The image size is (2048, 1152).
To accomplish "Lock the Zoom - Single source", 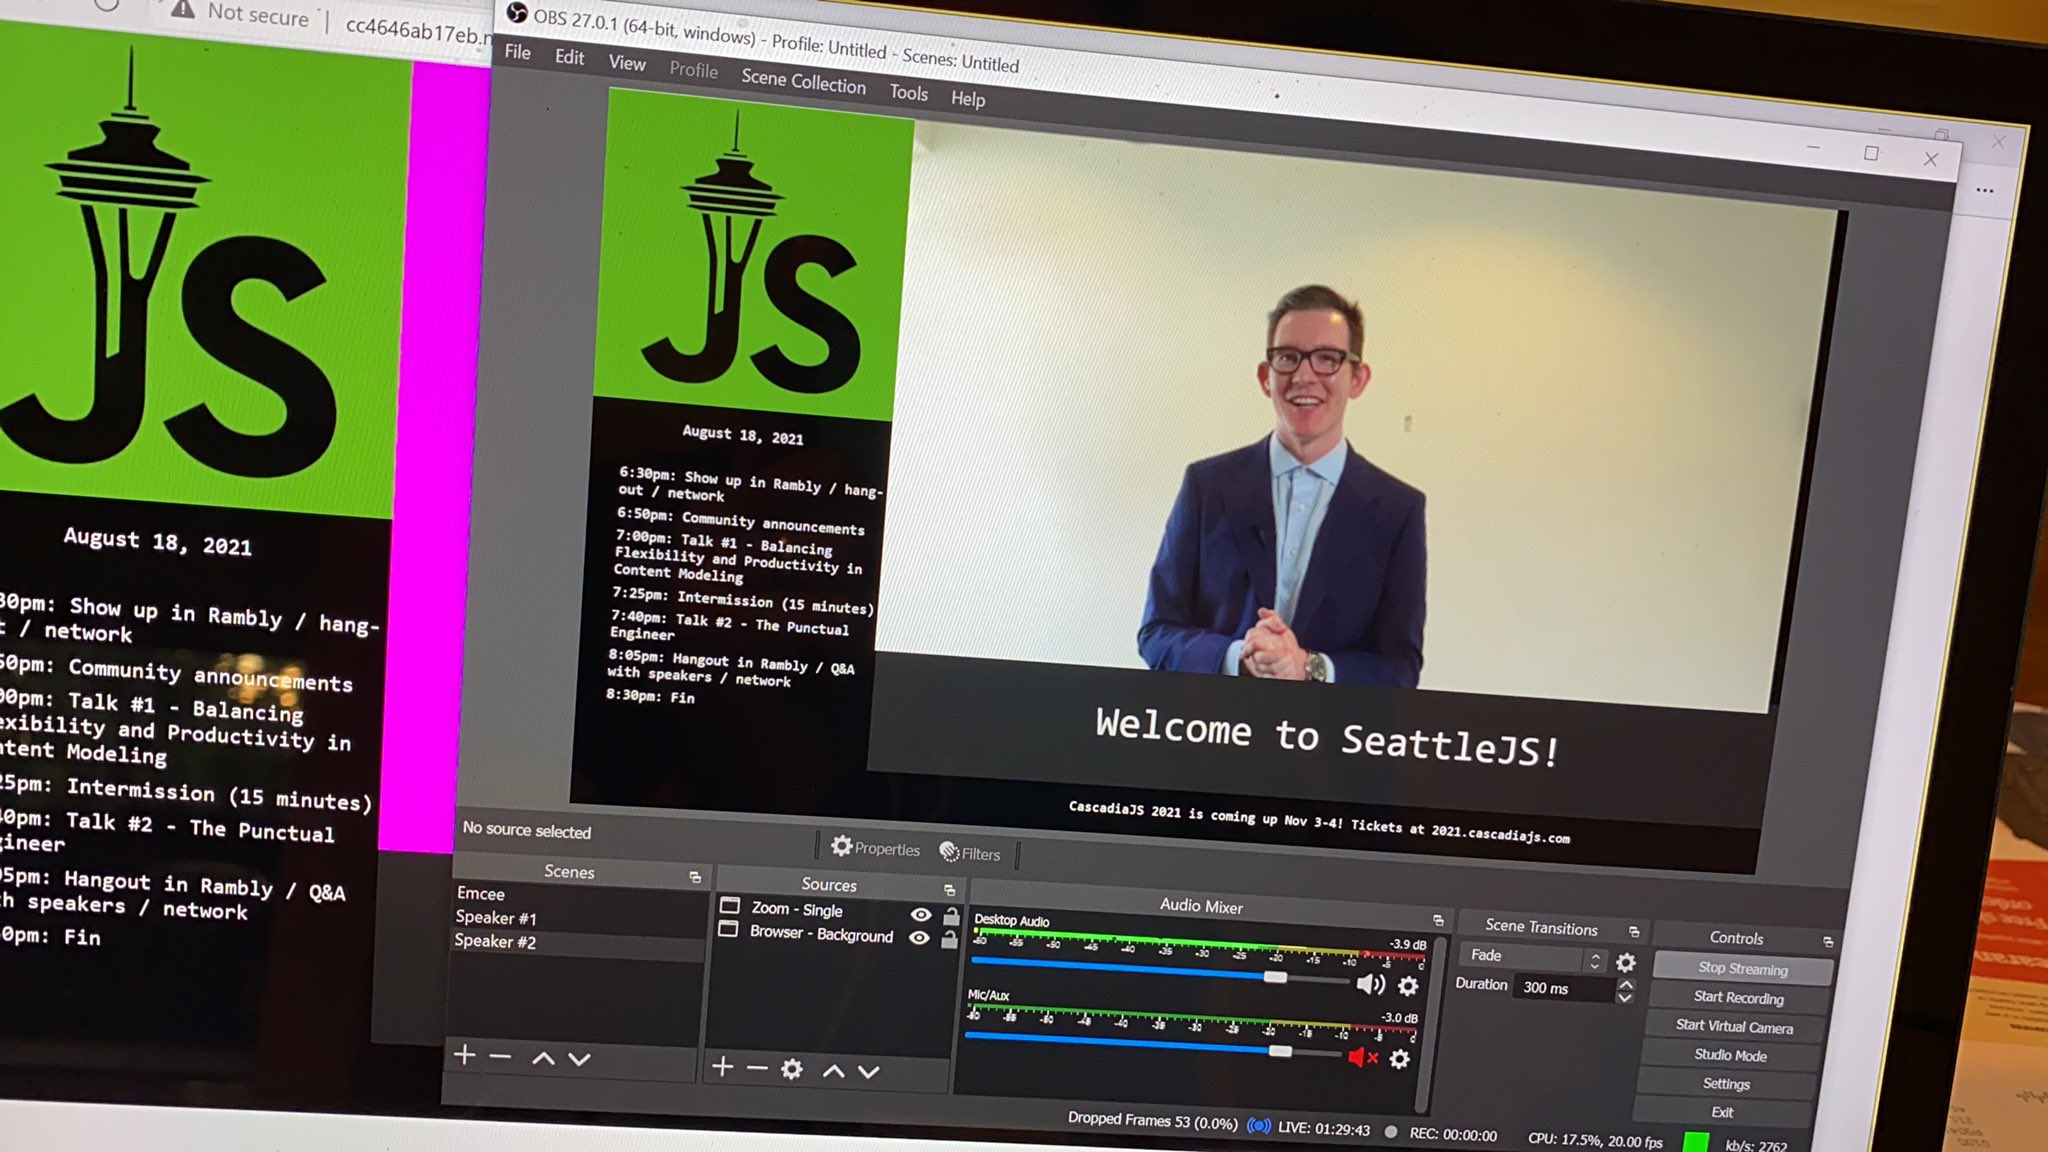I will [x=951, y=916].
